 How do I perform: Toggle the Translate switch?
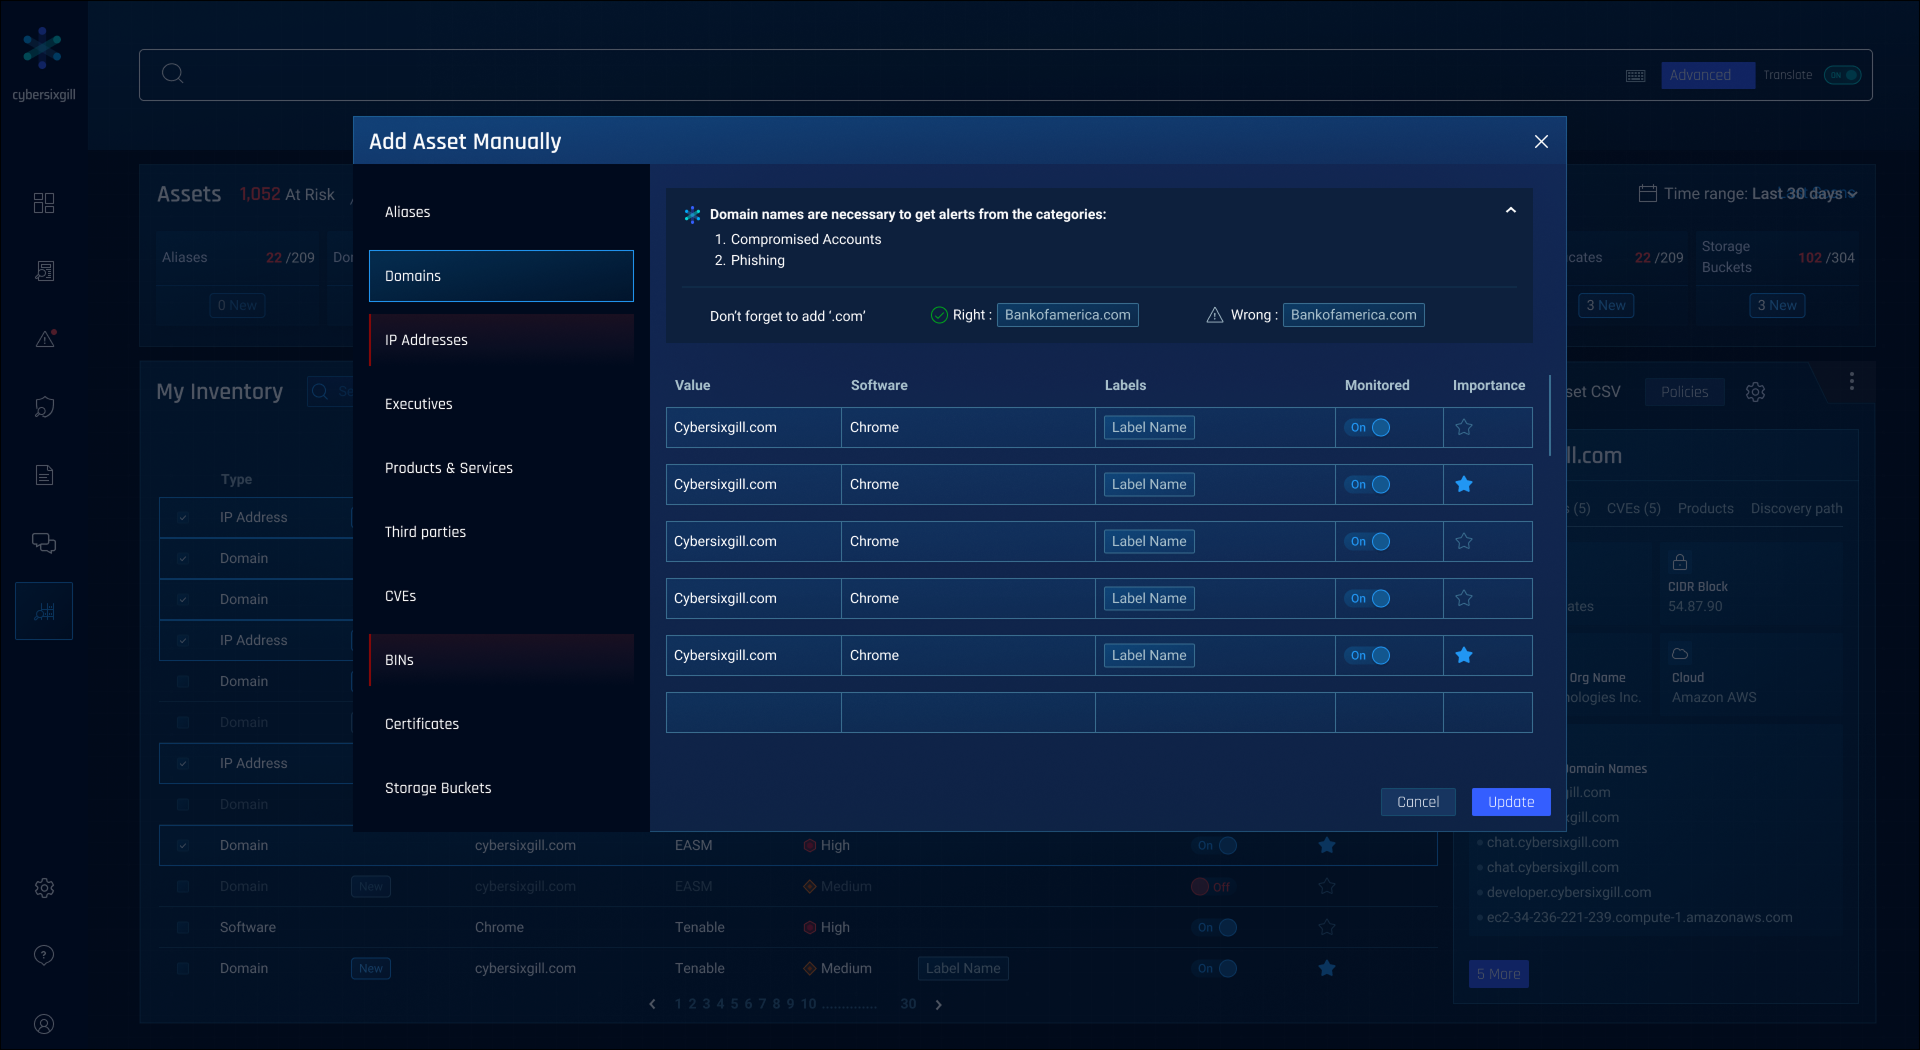pos(1842,75)
